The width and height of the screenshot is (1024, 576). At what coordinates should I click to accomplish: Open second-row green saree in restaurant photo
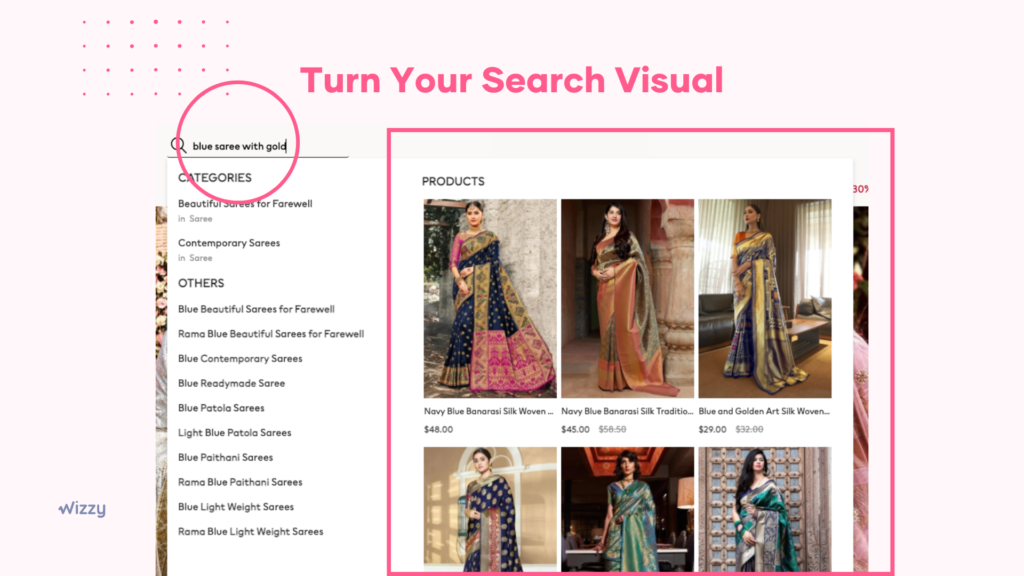tap(627, 509)
